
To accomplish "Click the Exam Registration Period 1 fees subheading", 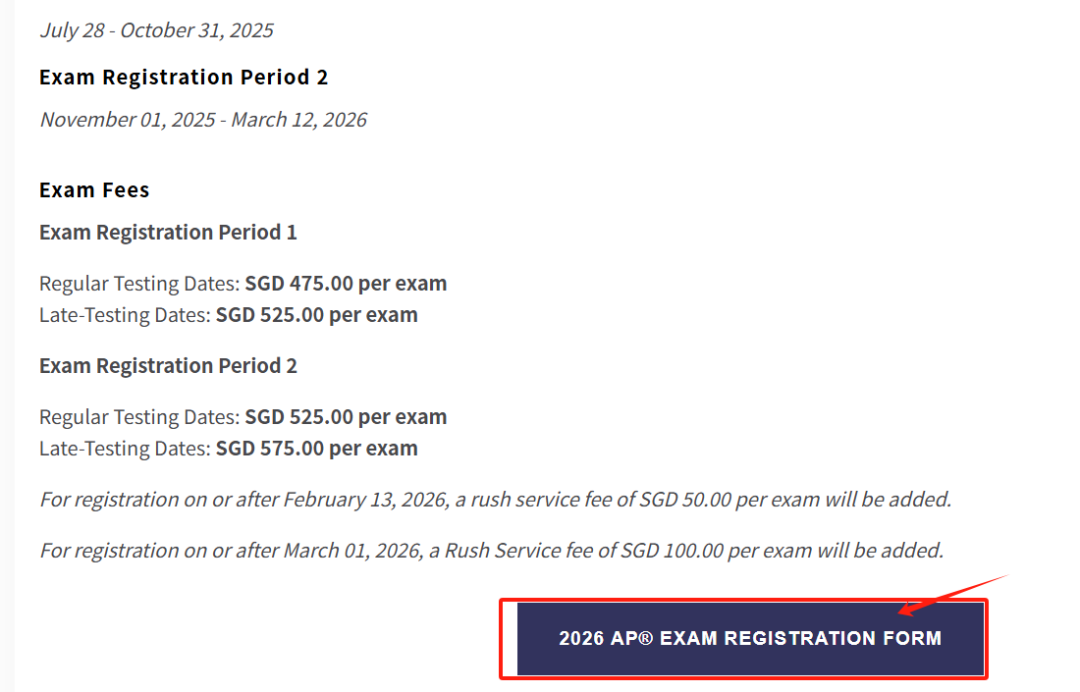I will coord(168,233).
